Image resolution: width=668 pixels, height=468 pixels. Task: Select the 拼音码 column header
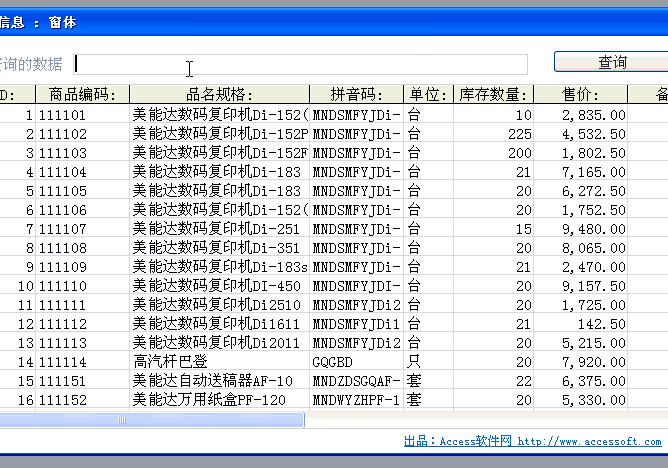click(357, 94)
